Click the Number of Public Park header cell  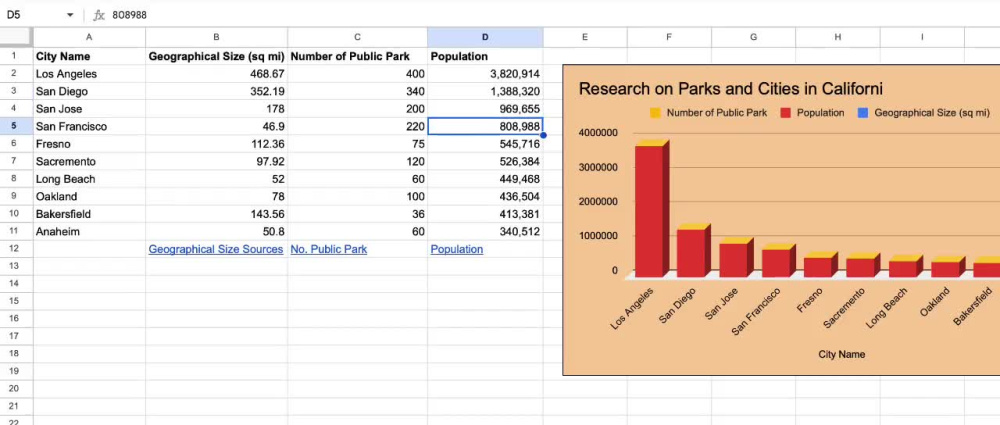[x=357, y=56]
